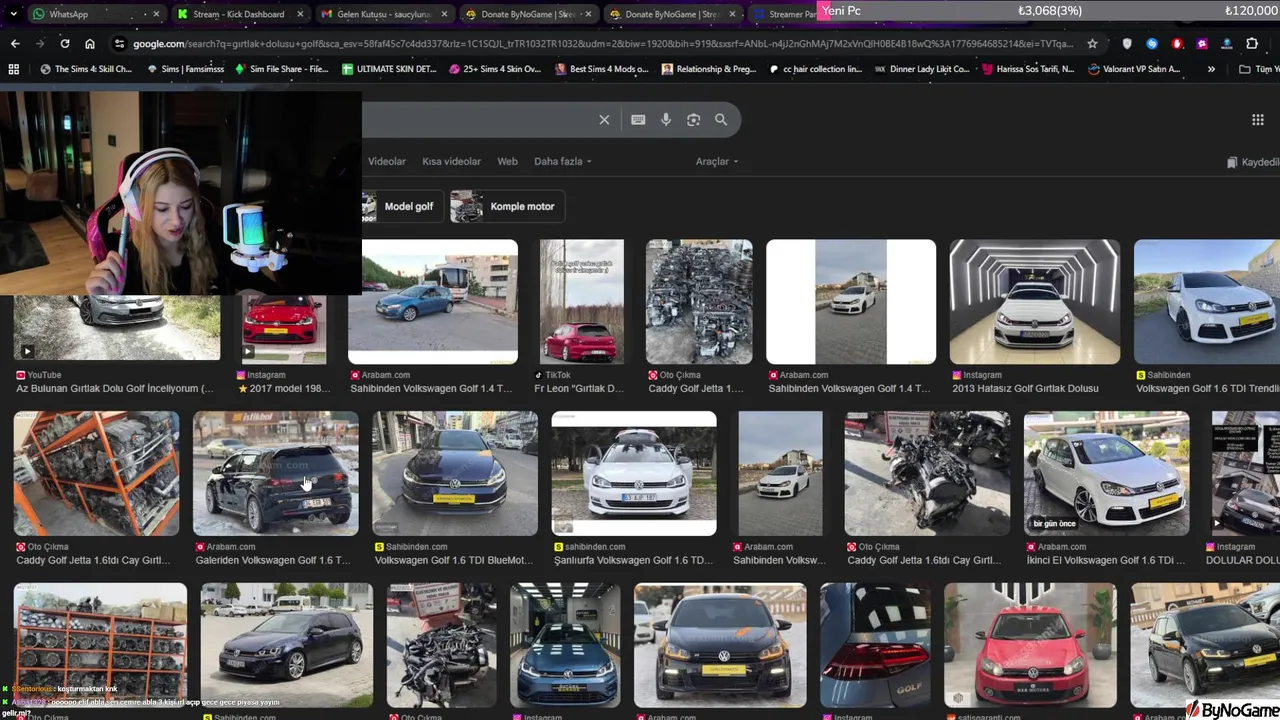
Task: Open the Galeriden Volkswagen Golf black car thumbnail
Action: [x=276, y=474]
